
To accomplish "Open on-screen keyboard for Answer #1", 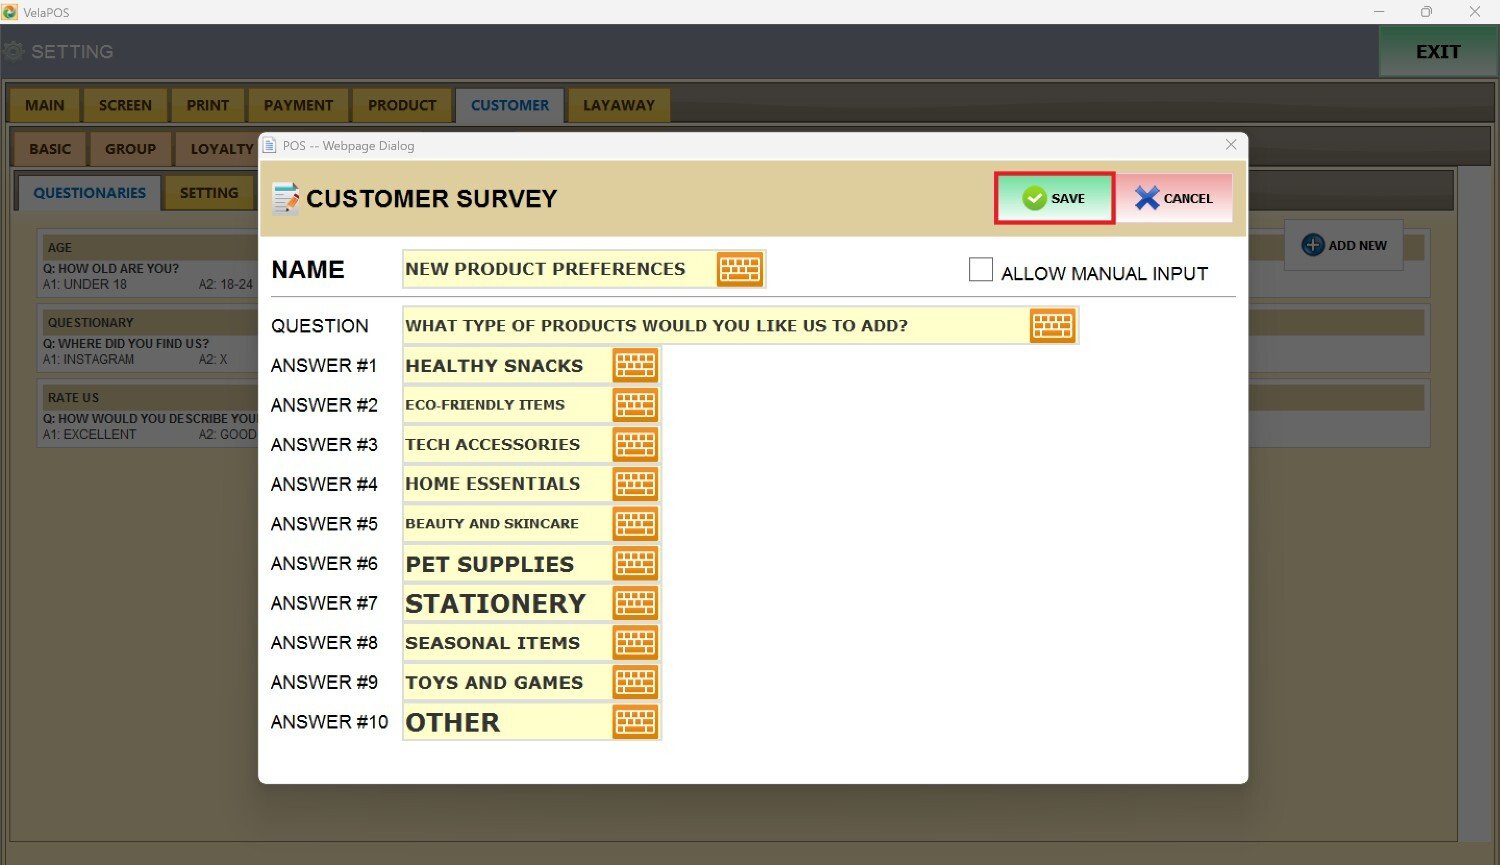I will click(635, 366).
